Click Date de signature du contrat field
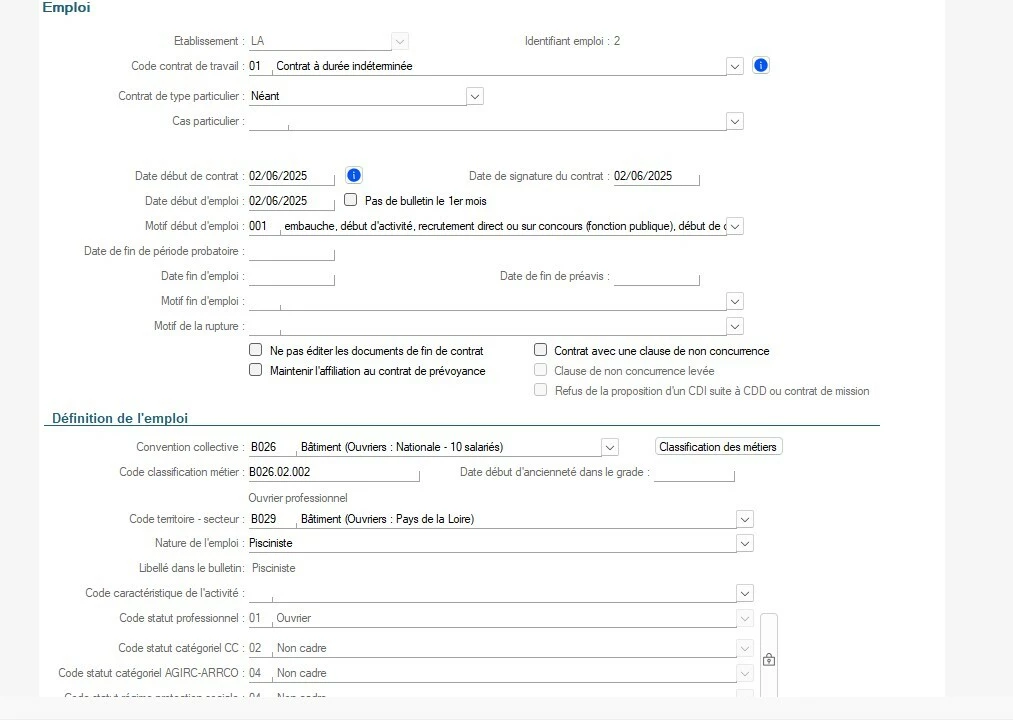This screenshot has width=1013, height=726. (x=656, y=176)
